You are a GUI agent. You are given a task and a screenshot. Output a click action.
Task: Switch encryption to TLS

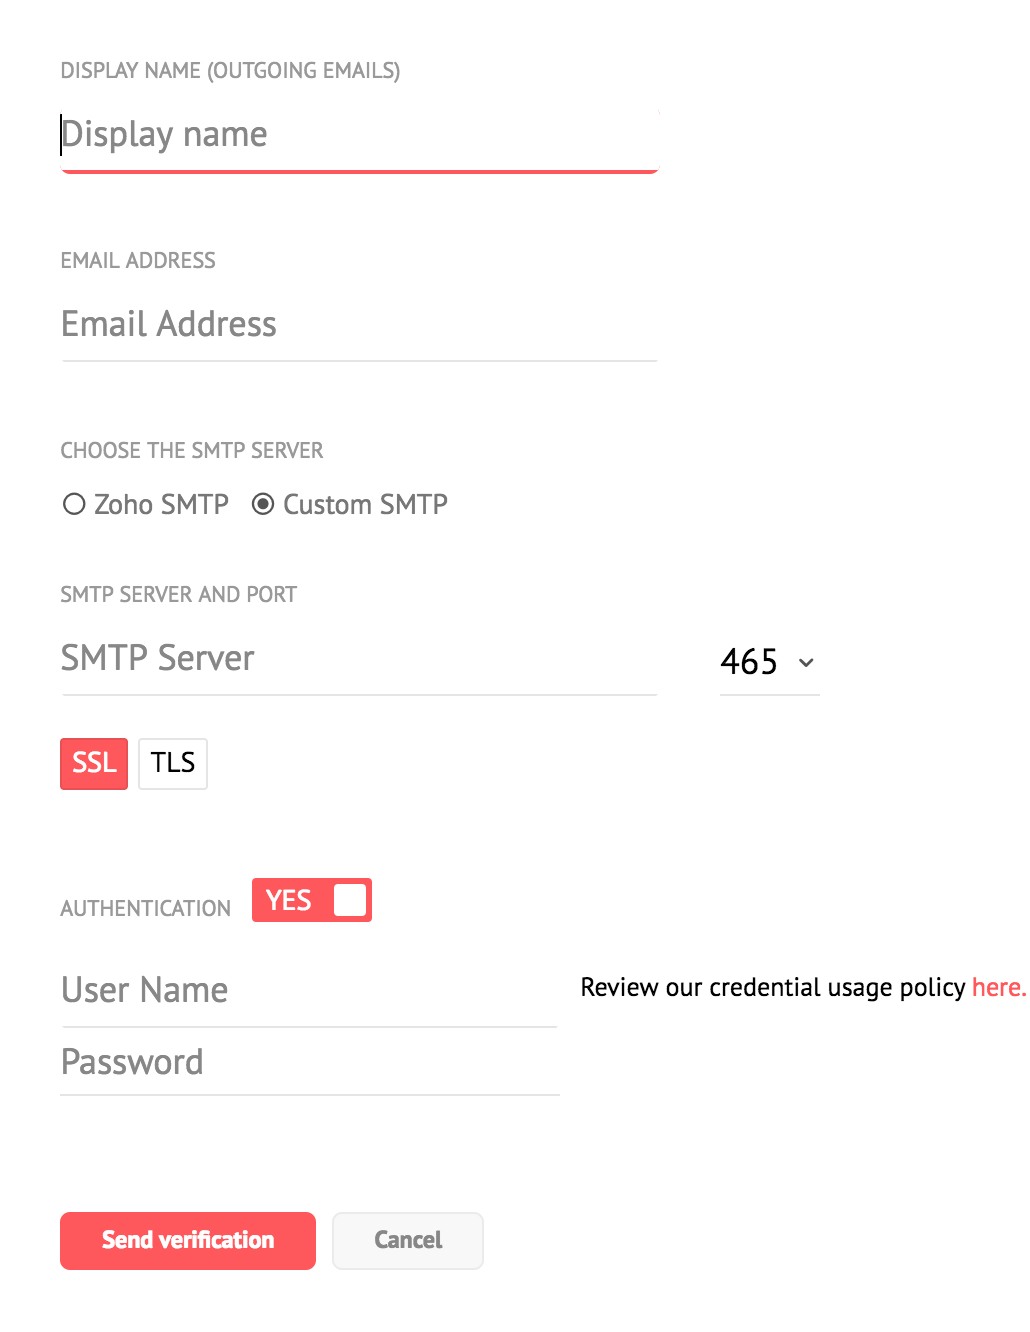pos(173,764)
